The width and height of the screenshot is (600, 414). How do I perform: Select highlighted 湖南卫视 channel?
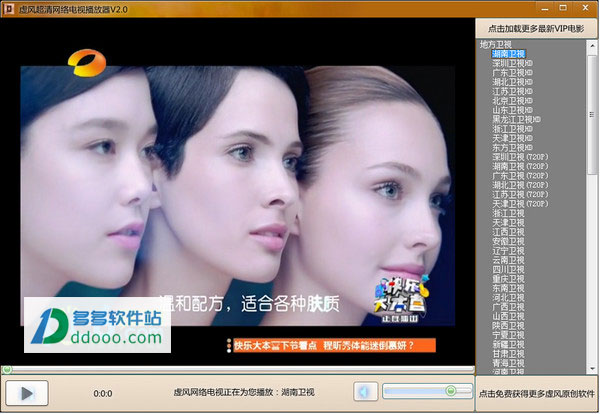point(509,54)
